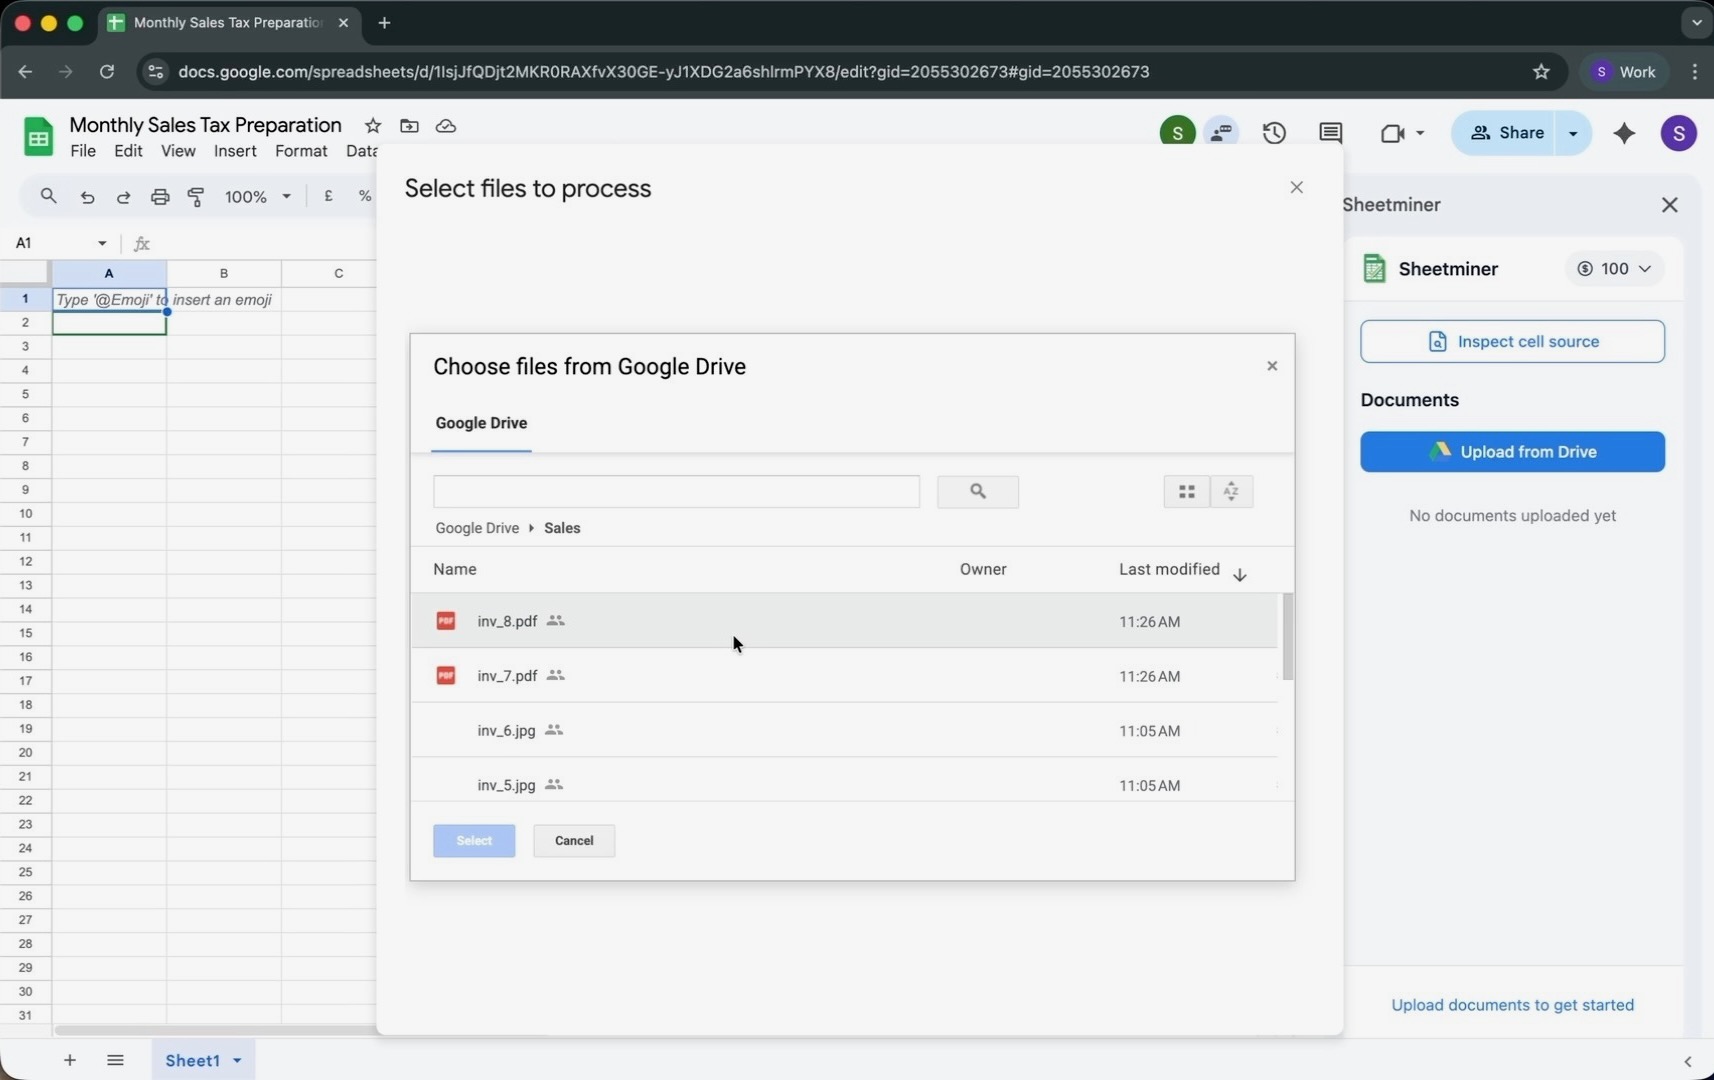Image resolution: width=1714 pixels, height=1080 pixels.
Task: Open the Insert menu
Action: point(235,151)
